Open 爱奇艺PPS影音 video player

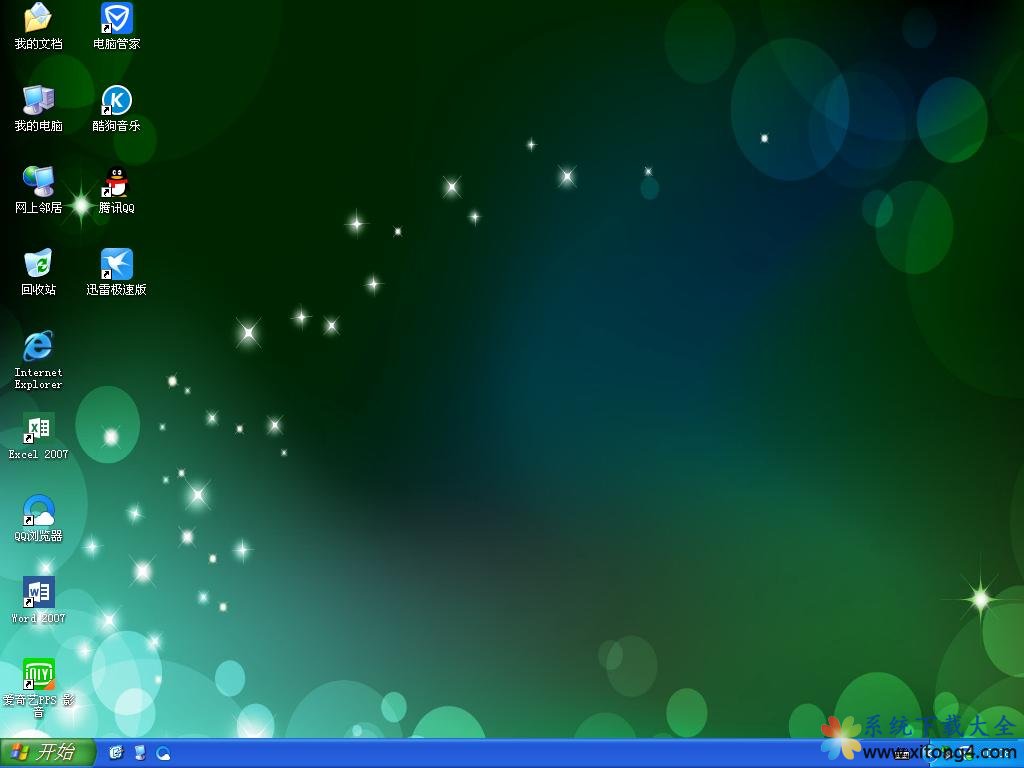tap(38, 674)
